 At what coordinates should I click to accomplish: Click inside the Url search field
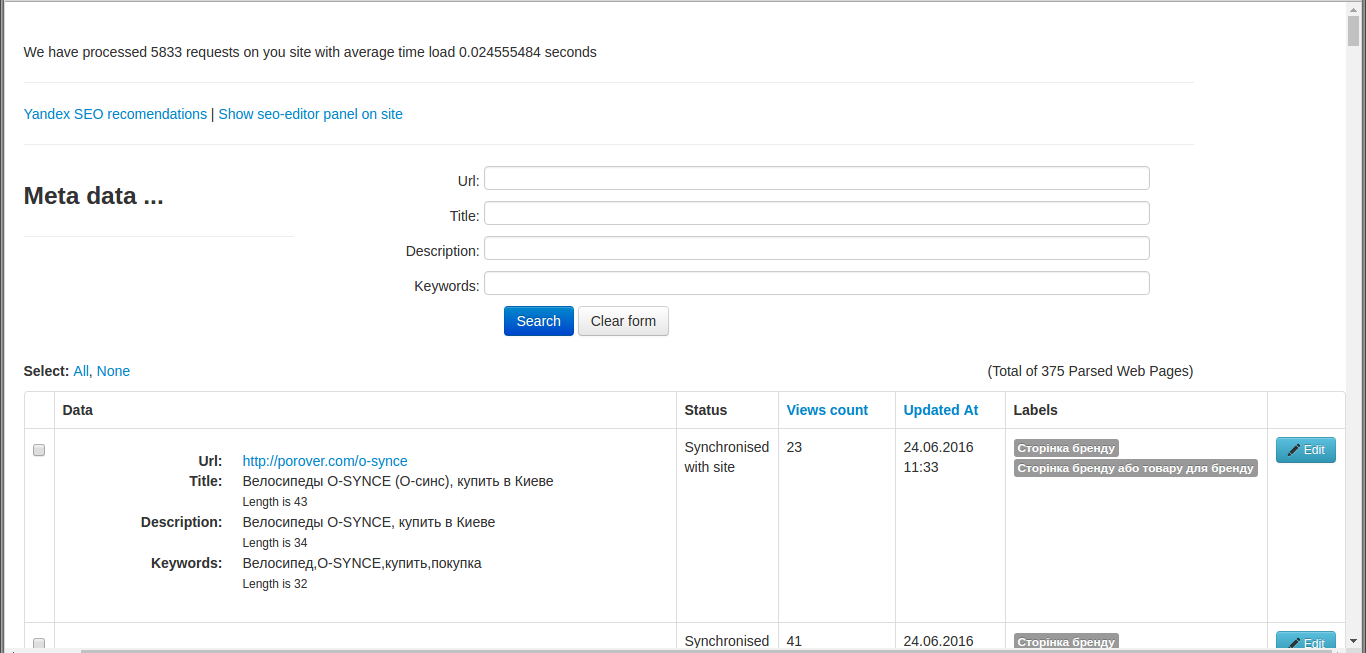pyautogui.click(x=816, y=178)
